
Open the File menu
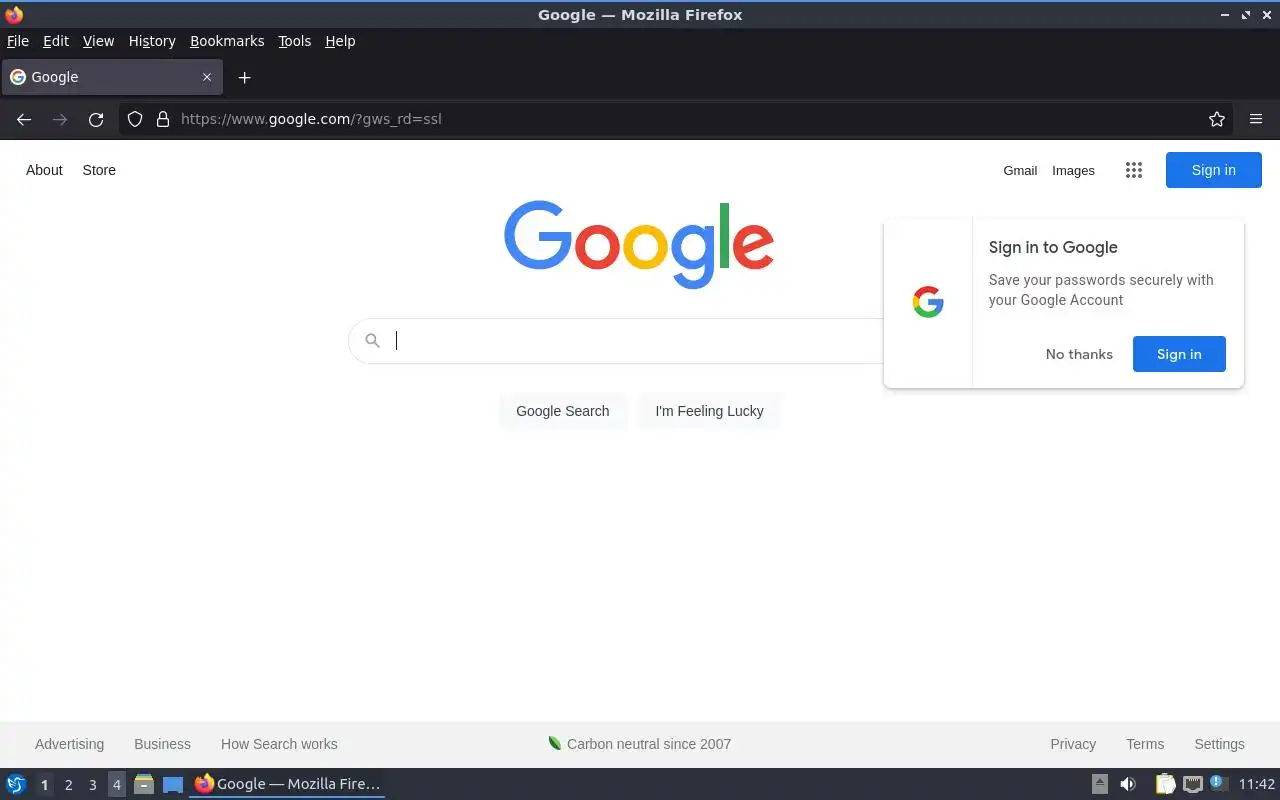(x=18, y=41)
